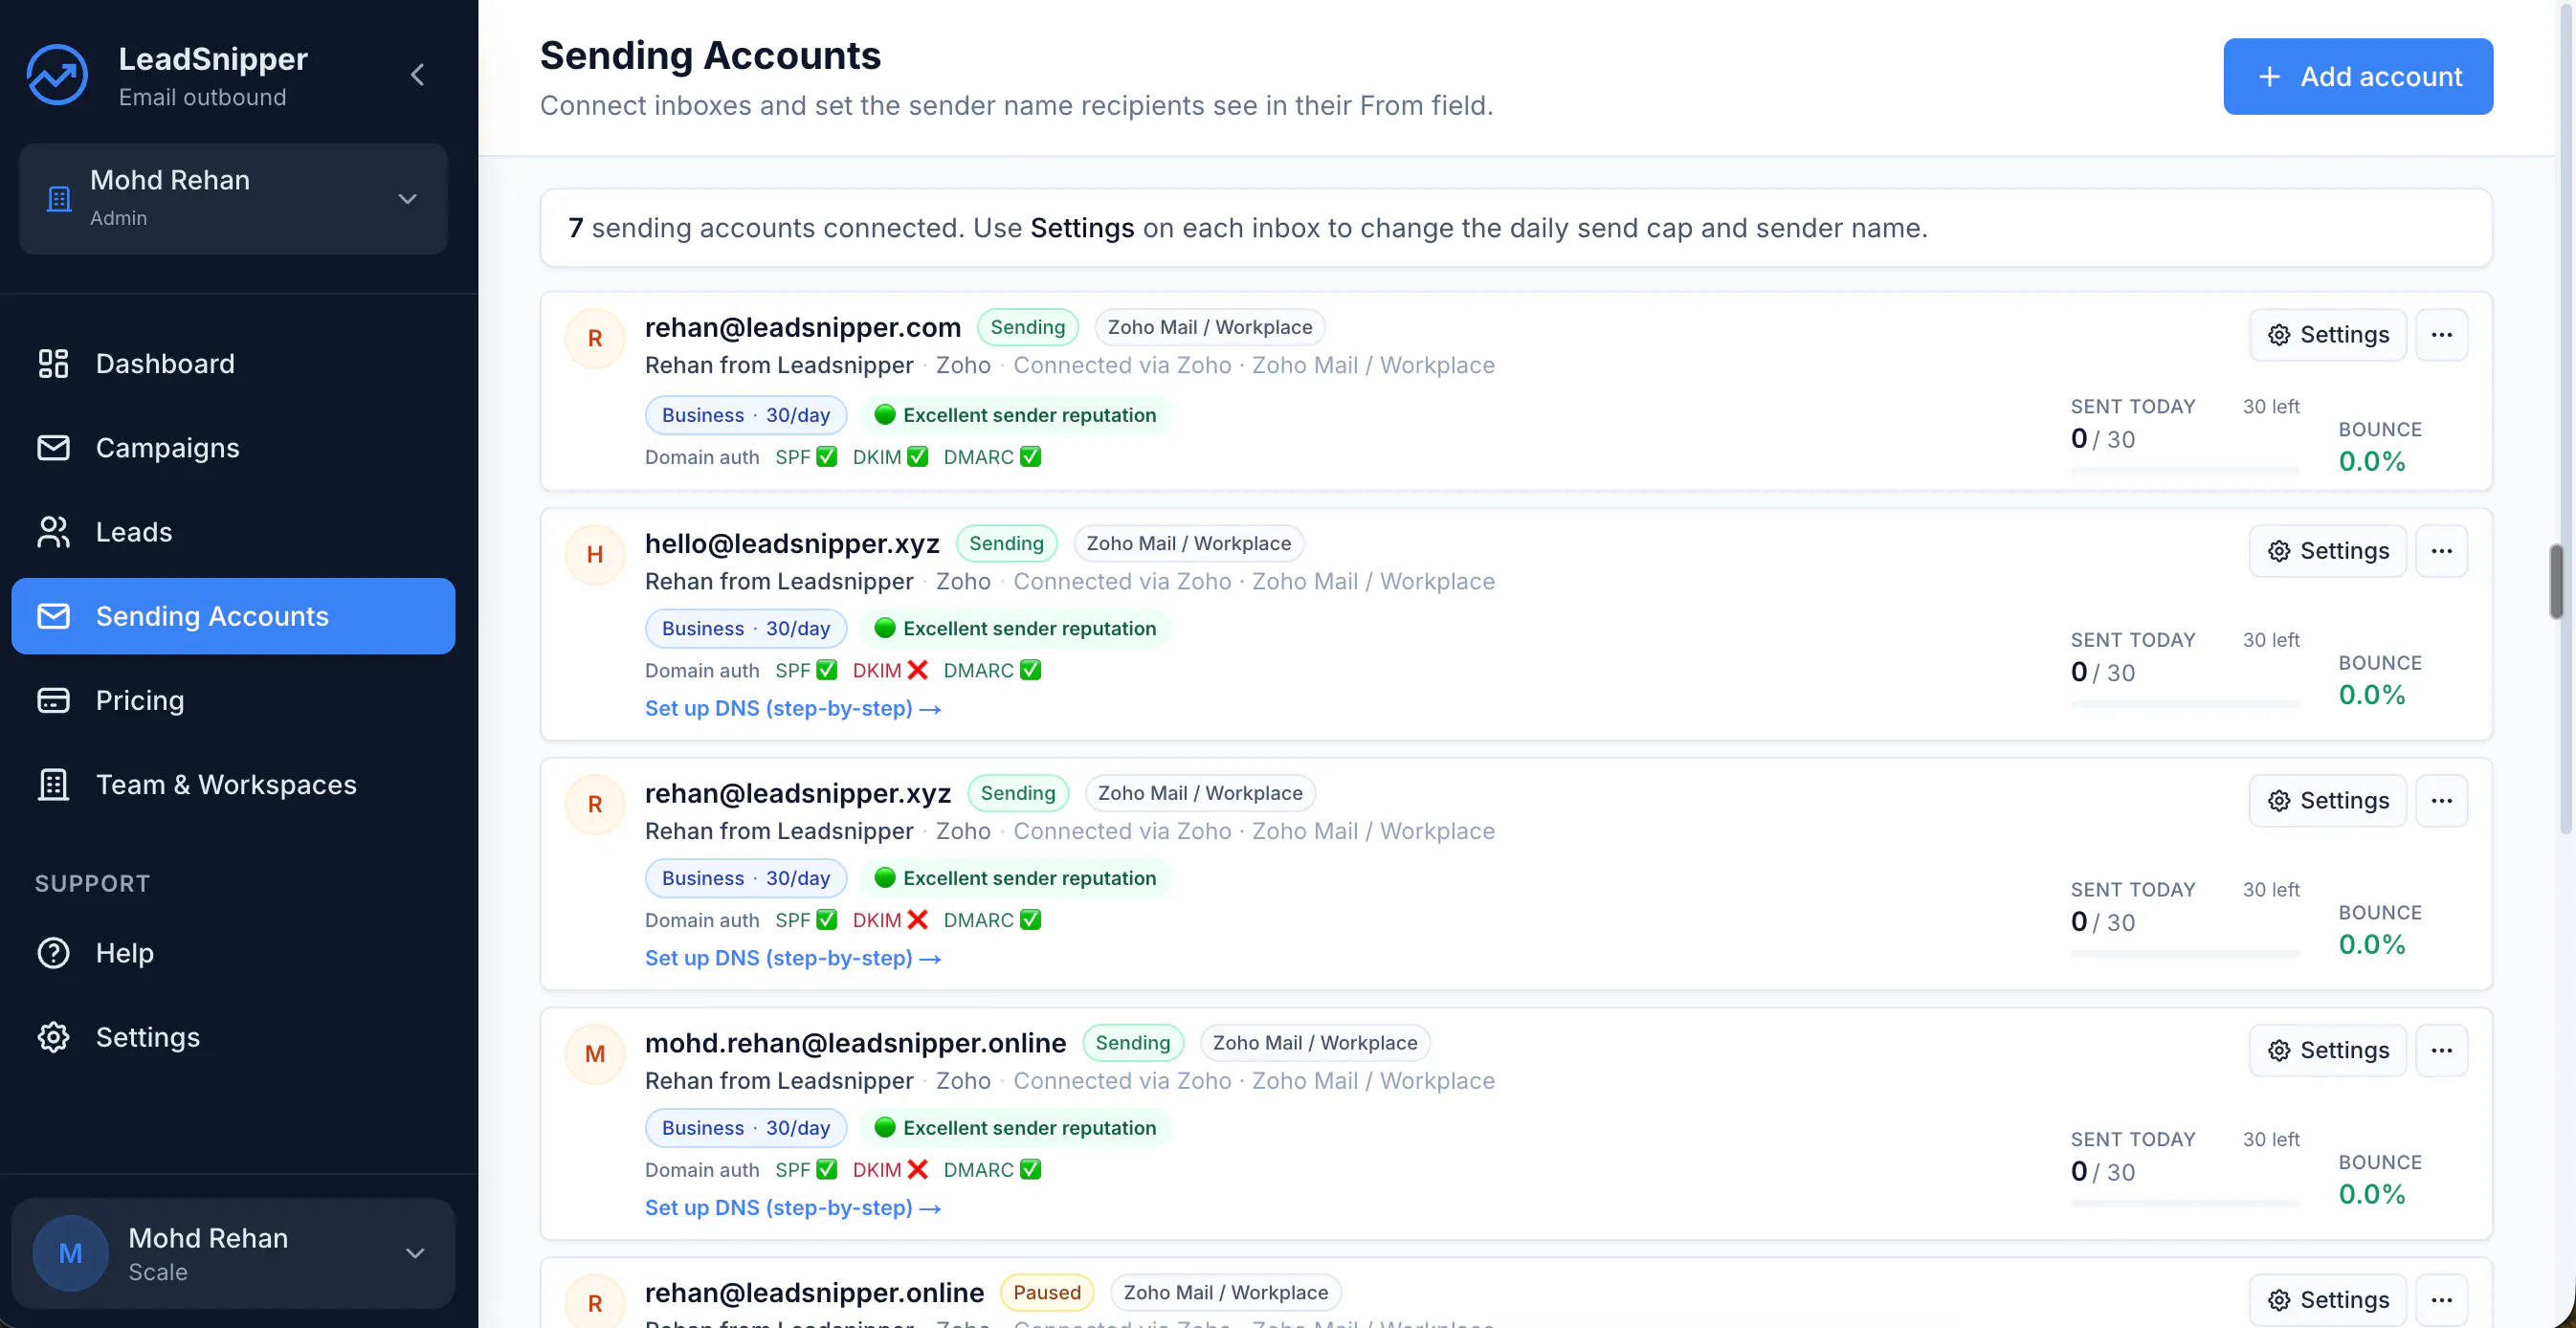
Task: Click the H avatar for hello@leadsnipper.xyz
Action: click(595, 554)
